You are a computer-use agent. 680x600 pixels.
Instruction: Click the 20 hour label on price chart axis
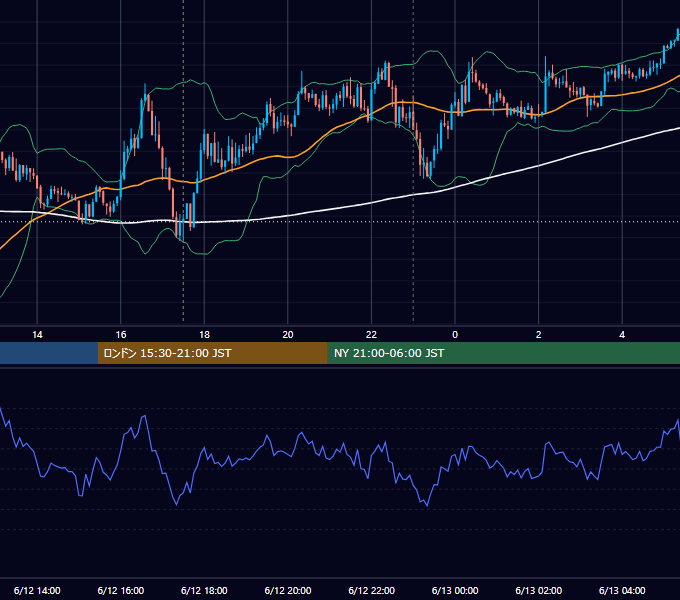click(x=288, y=335)
